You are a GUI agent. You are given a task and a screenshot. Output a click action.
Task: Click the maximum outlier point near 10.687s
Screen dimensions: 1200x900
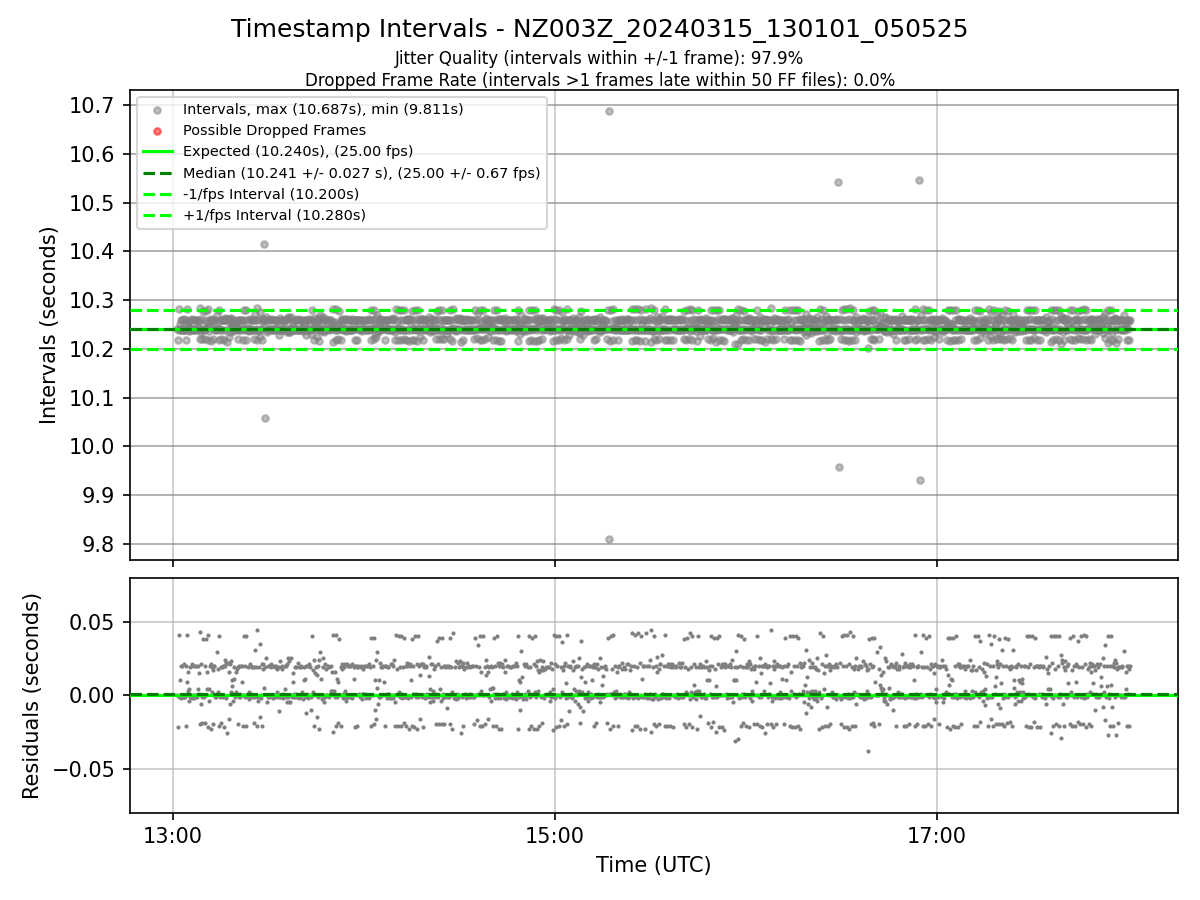(x=609, y=111)
